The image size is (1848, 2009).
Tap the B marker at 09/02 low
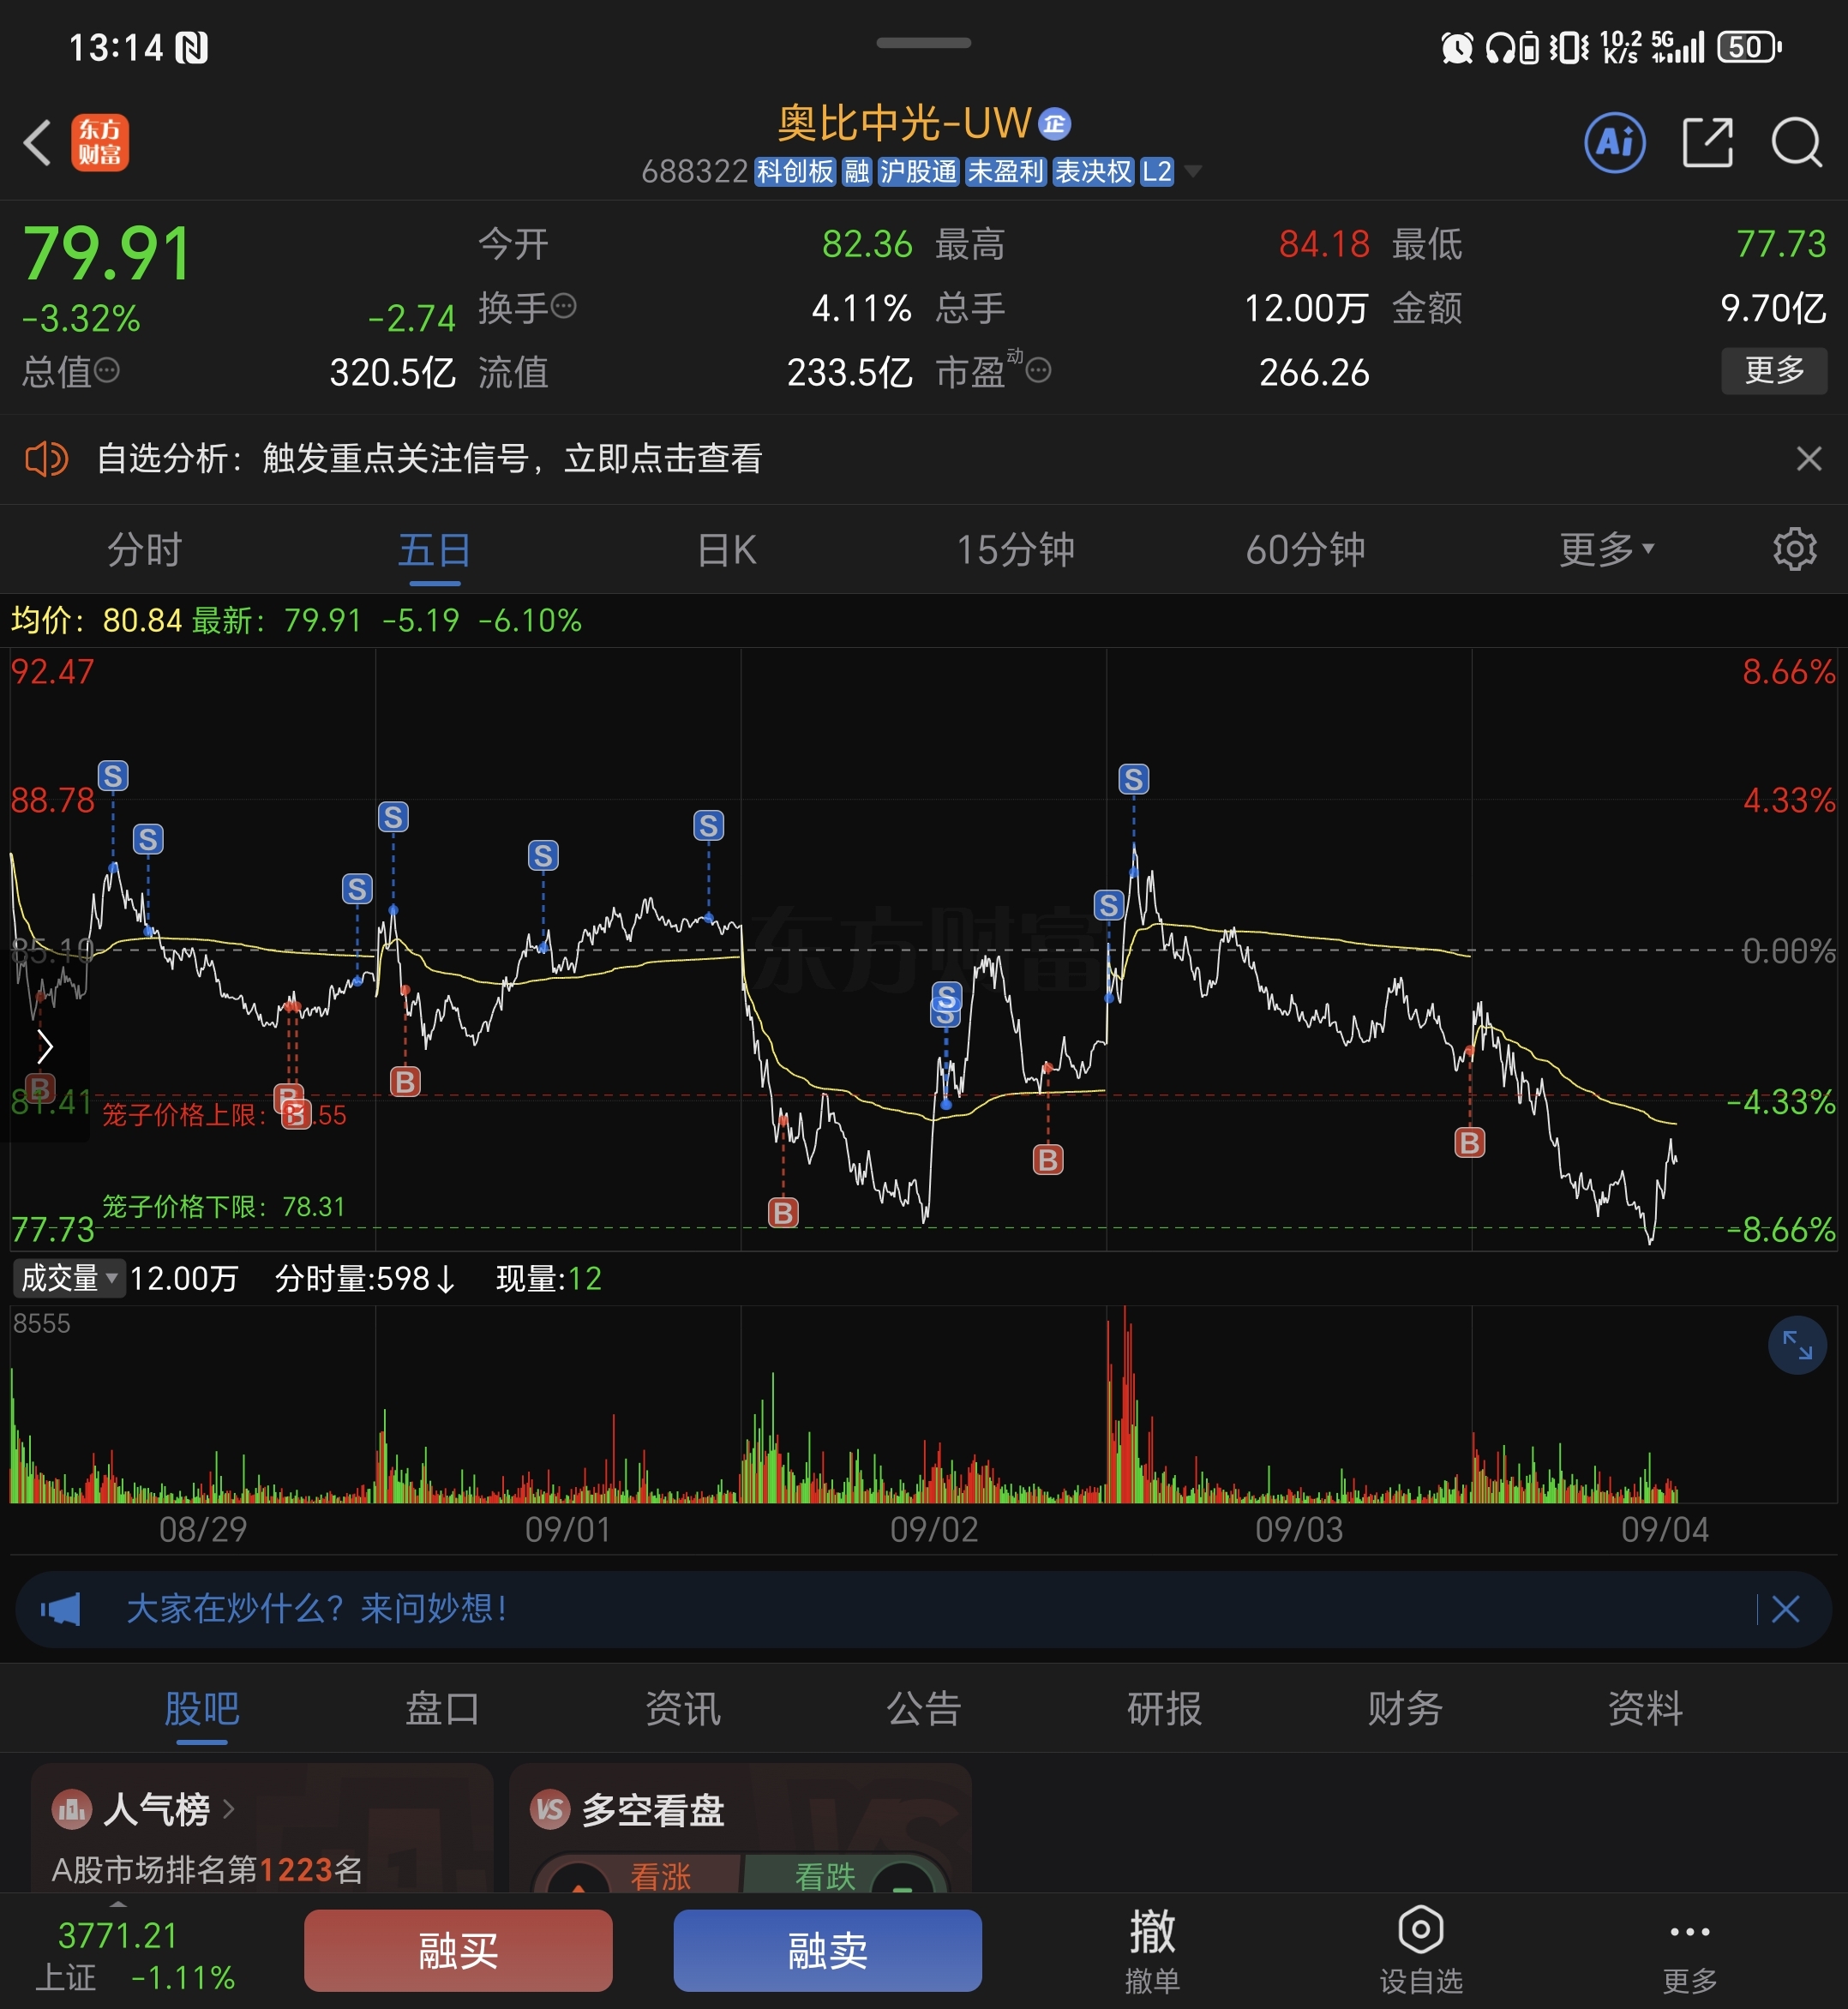point(783,1213)
